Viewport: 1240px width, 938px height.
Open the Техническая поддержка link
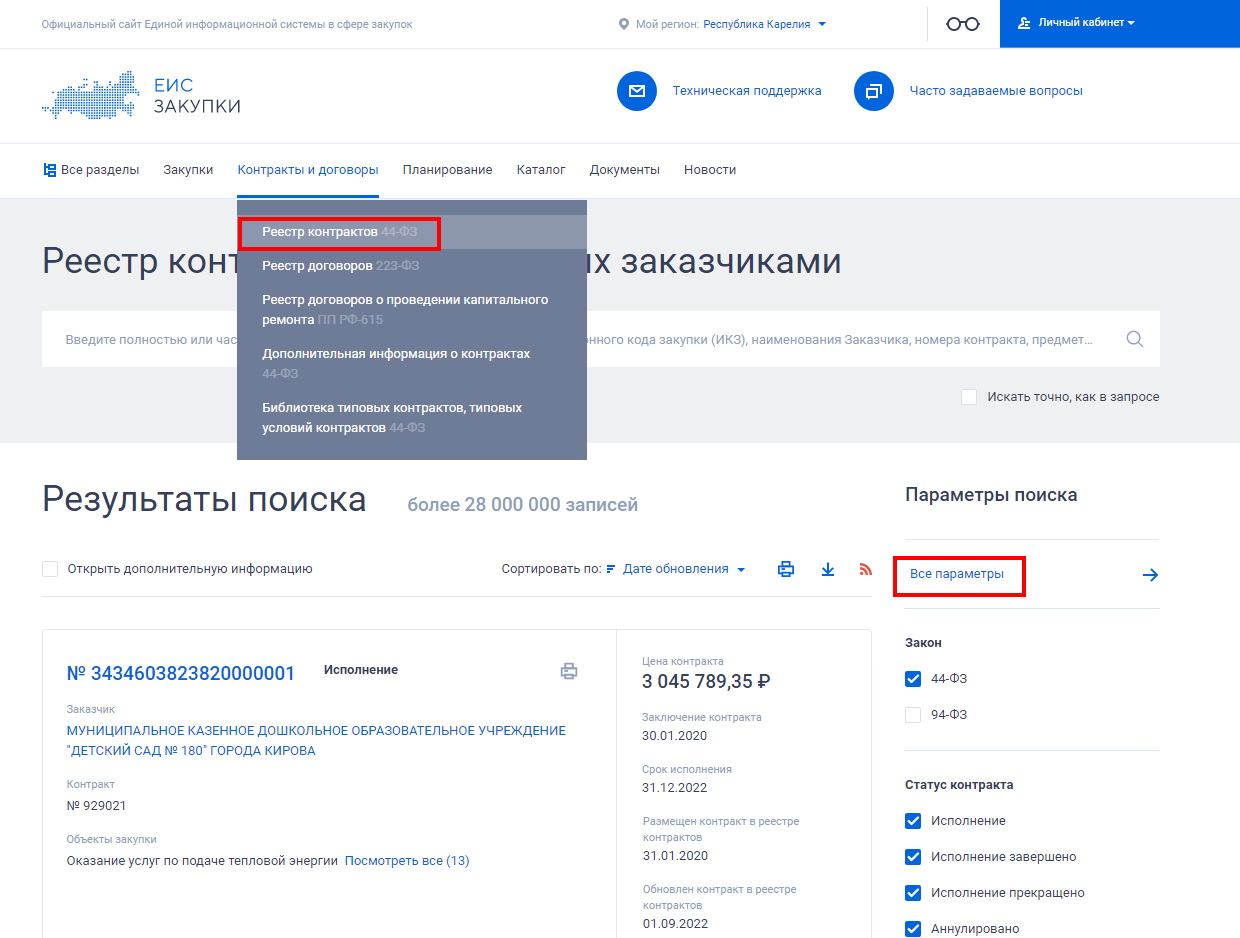tap(747, 91)
